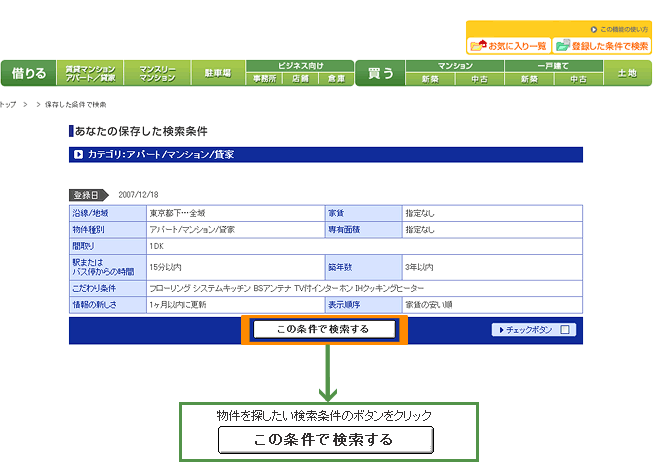Select 中古 under 一戸建て

pyautogui.click(x=578, y=79)
